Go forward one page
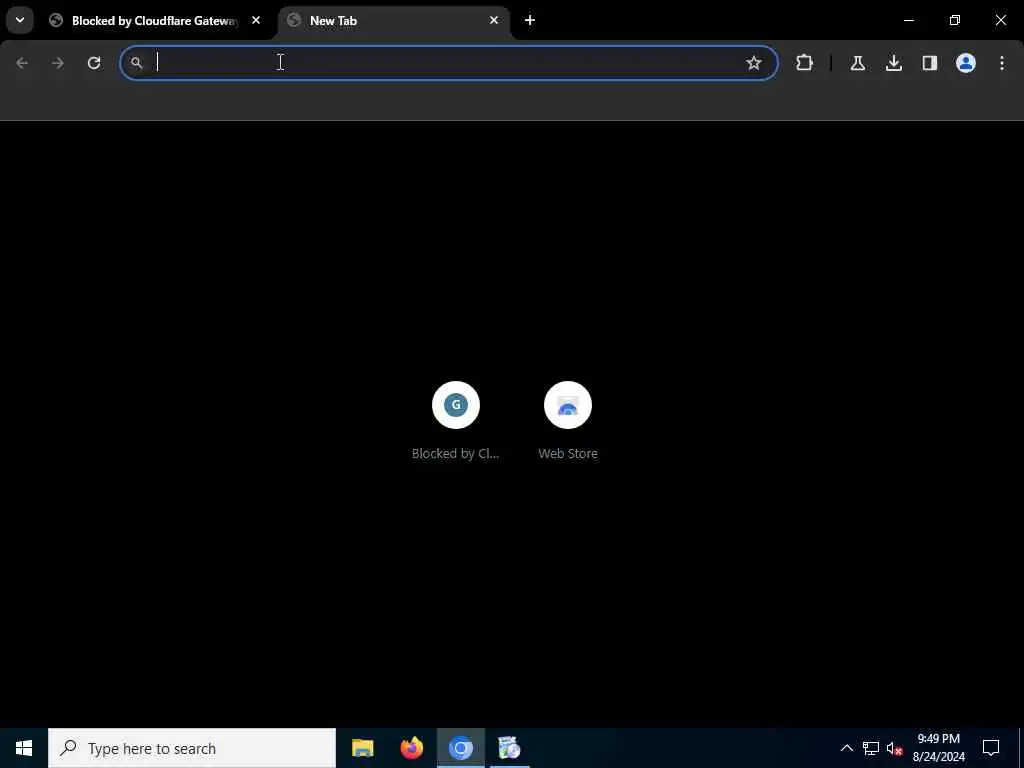 click(58, 63)
